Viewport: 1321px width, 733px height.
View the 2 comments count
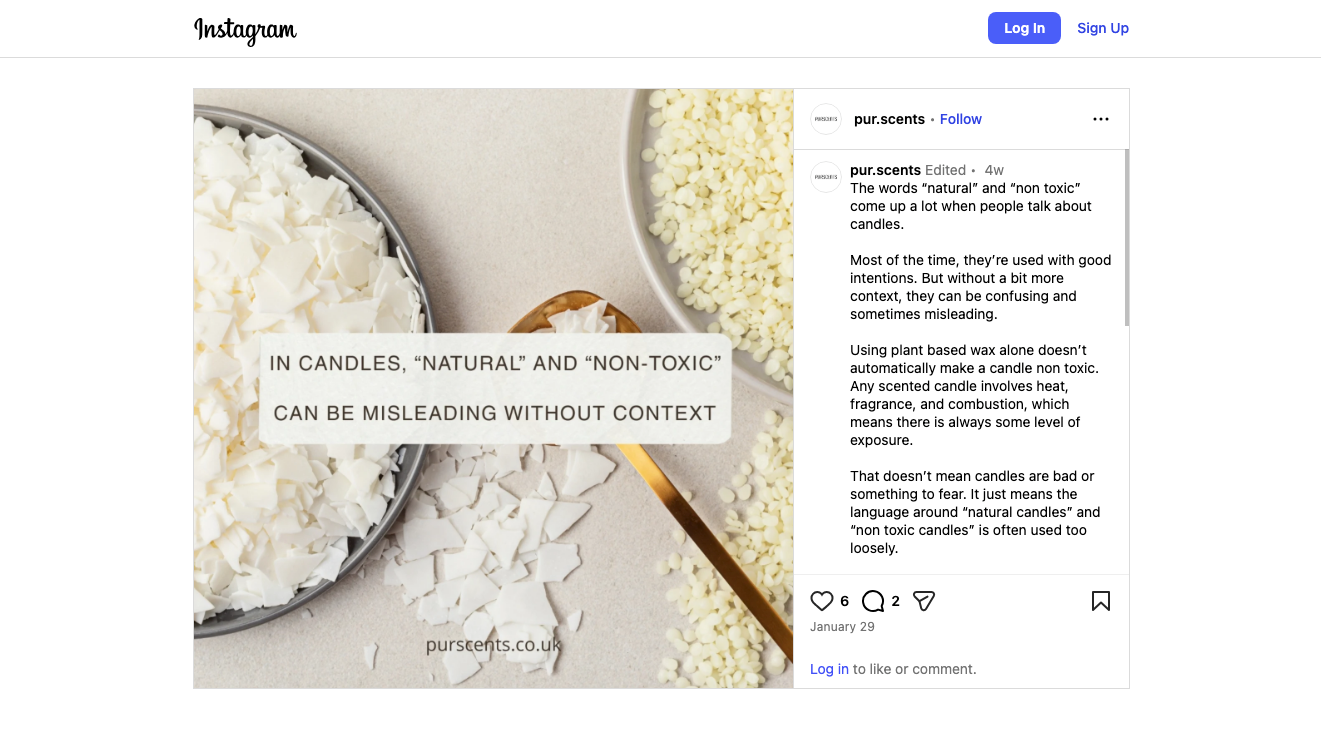click(x=896, y=601)
